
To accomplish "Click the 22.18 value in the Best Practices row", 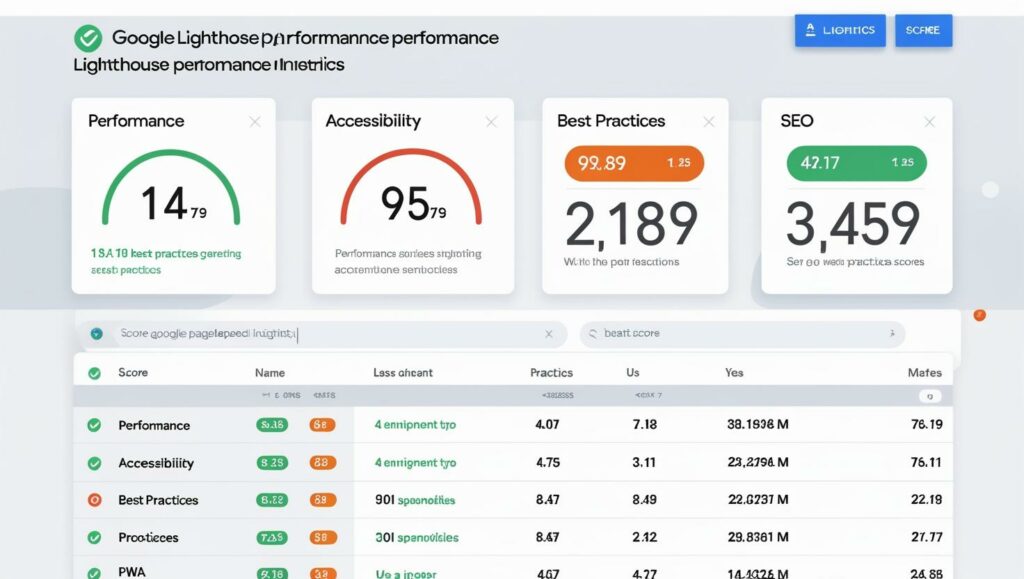I will (927, 500).
